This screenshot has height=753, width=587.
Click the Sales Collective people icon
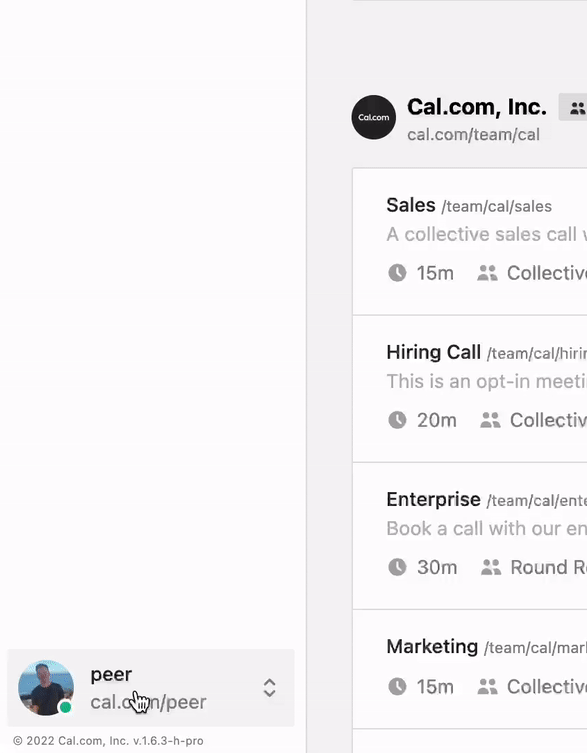pyautogui.click(x=487, y=273)
